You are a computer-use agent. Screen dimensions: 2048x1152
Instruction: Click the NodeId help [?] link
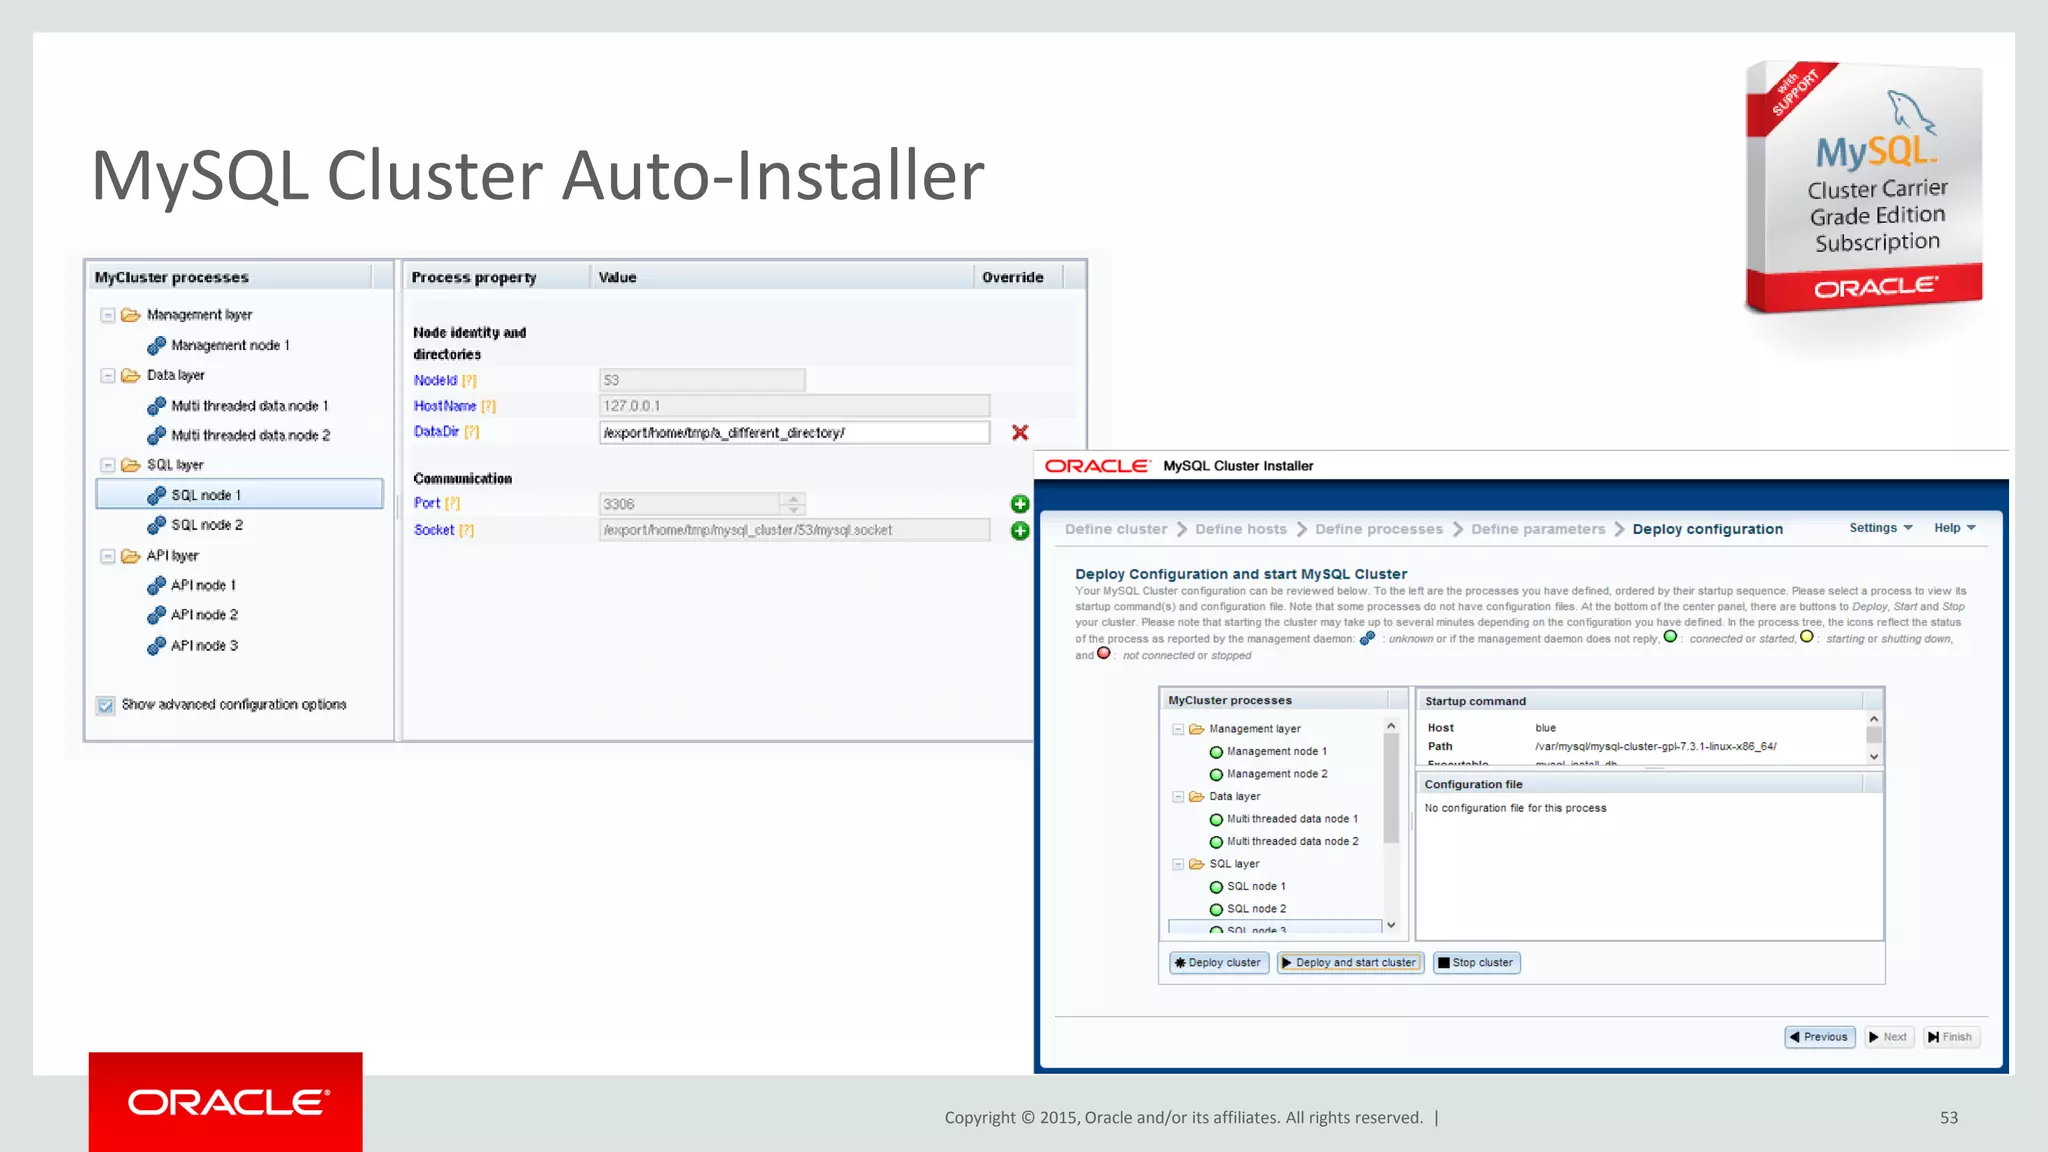point(469,381)
